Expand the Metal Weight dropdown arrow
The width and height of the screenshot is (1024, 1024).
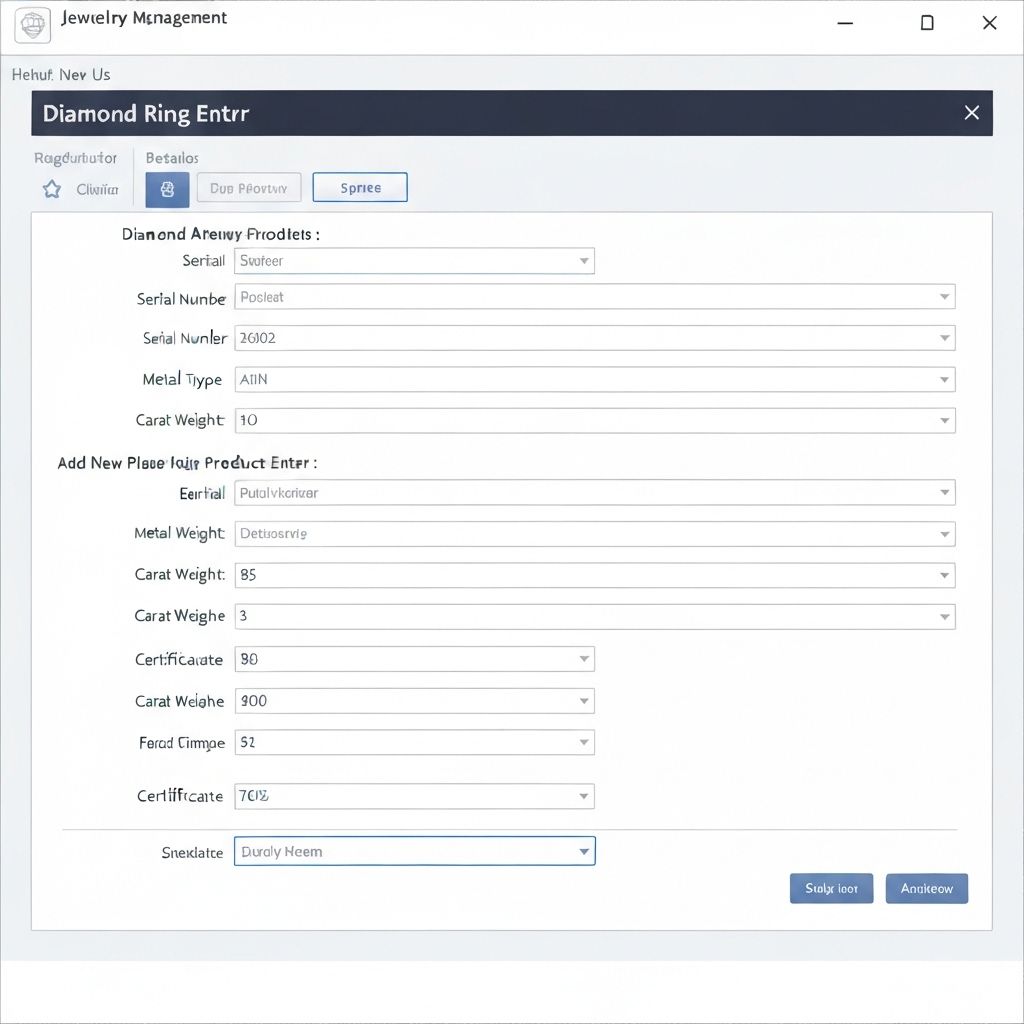coord(944,534)
